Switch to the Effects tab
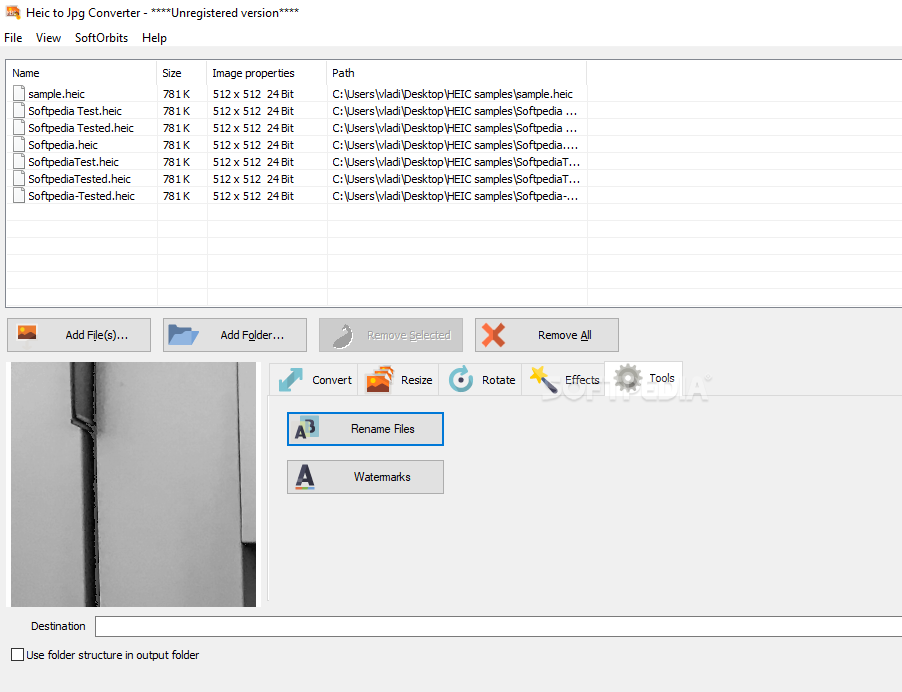 564,380
